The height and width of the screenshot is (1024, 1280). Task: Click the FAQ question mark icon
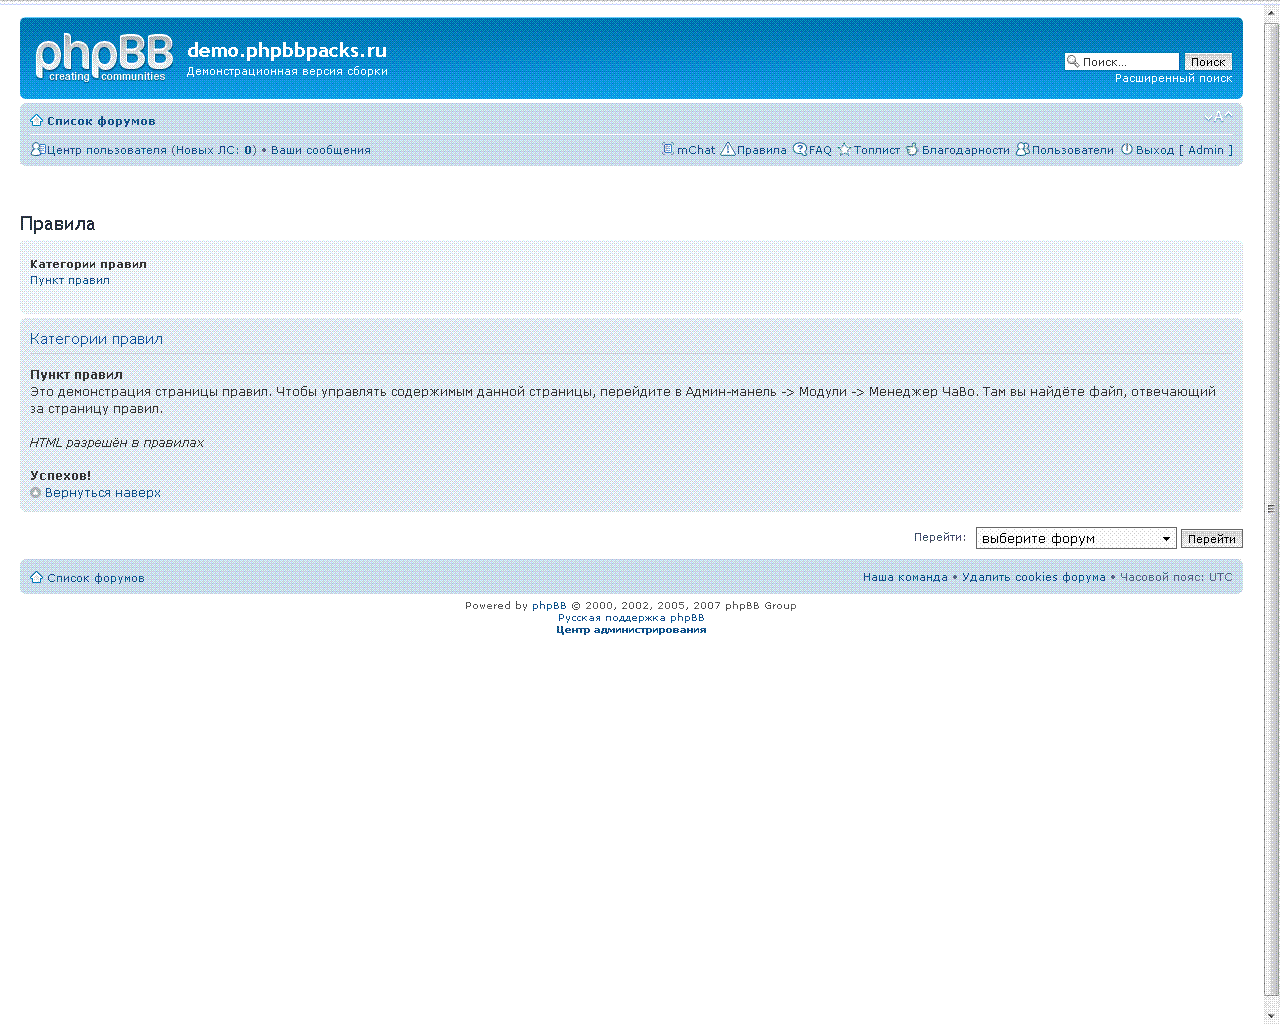[x=800, y=150]
